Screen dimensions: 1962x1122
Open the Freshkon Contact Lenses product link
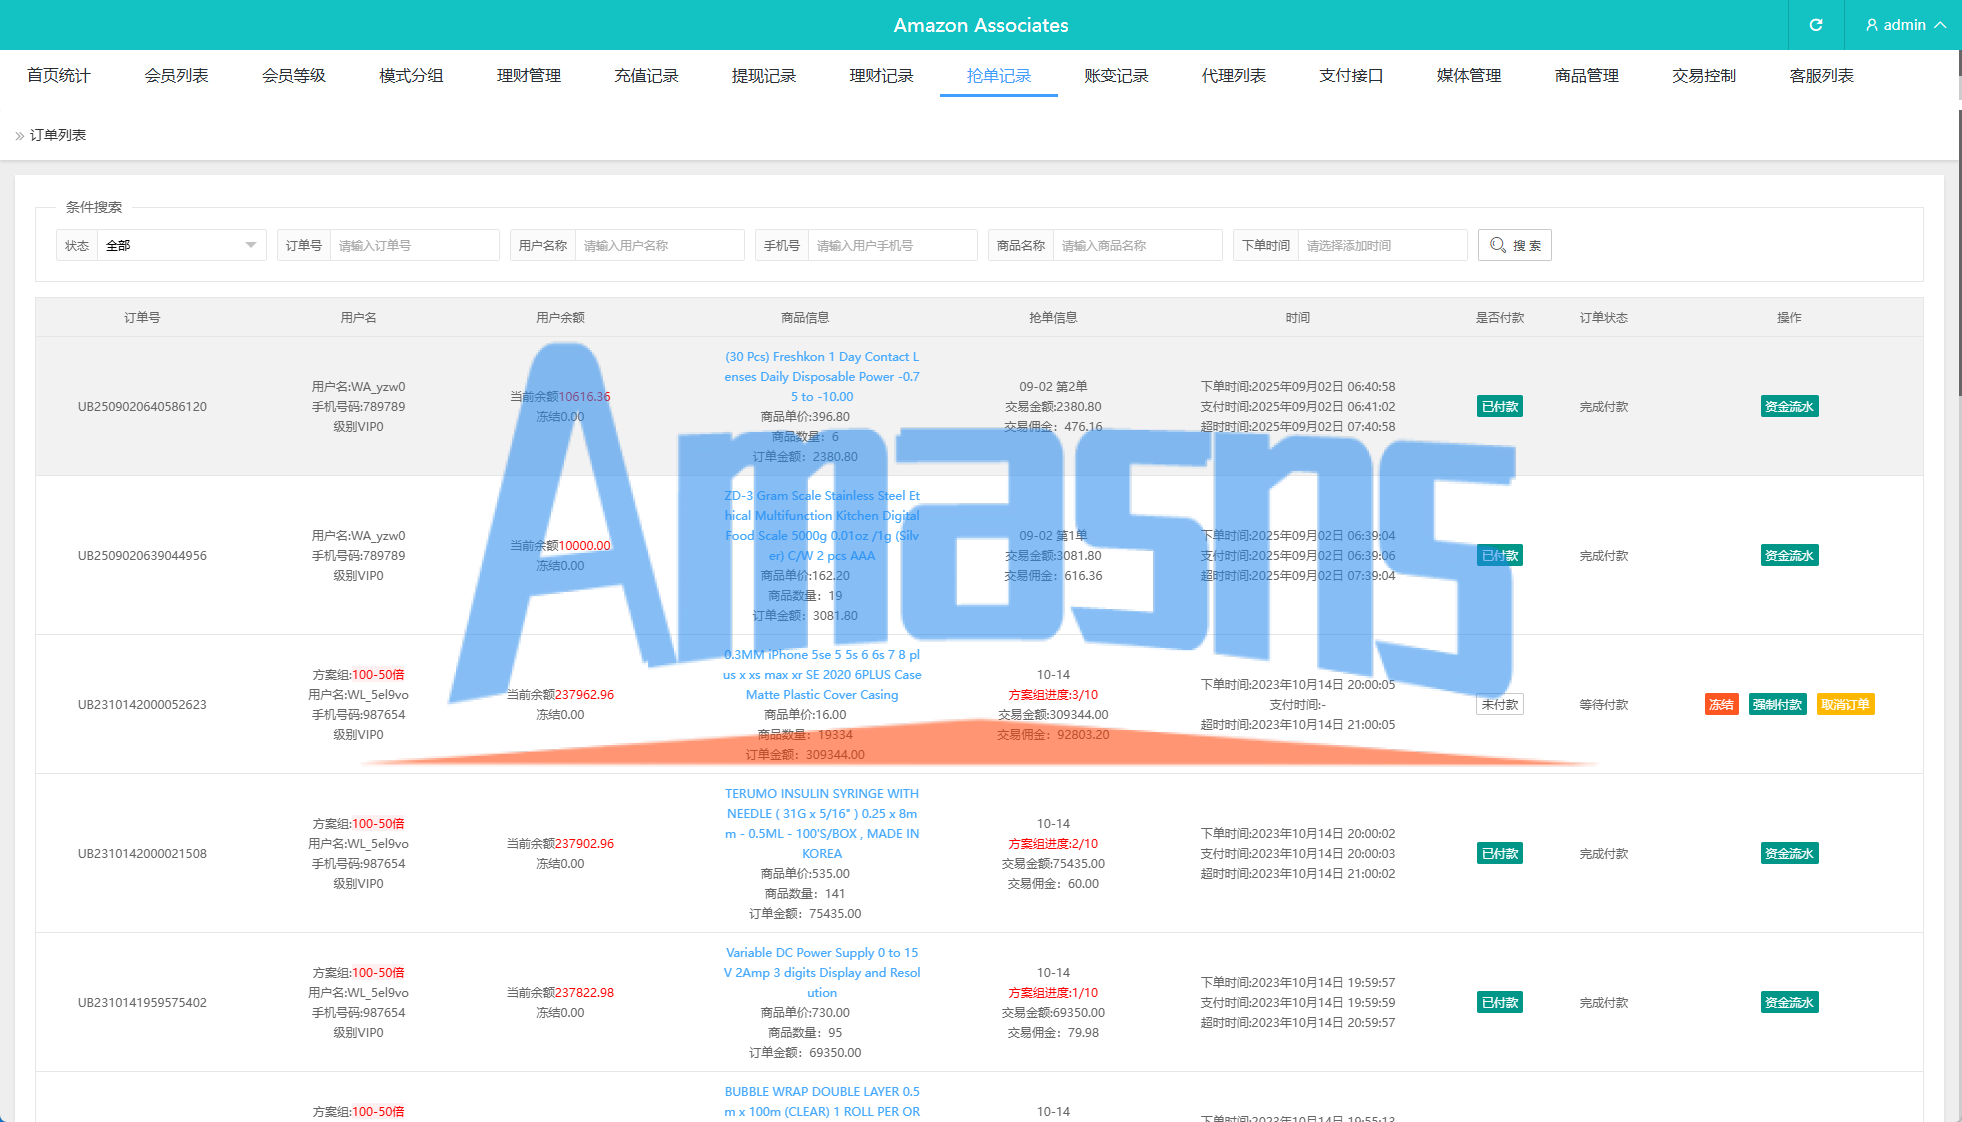(821, 376)
